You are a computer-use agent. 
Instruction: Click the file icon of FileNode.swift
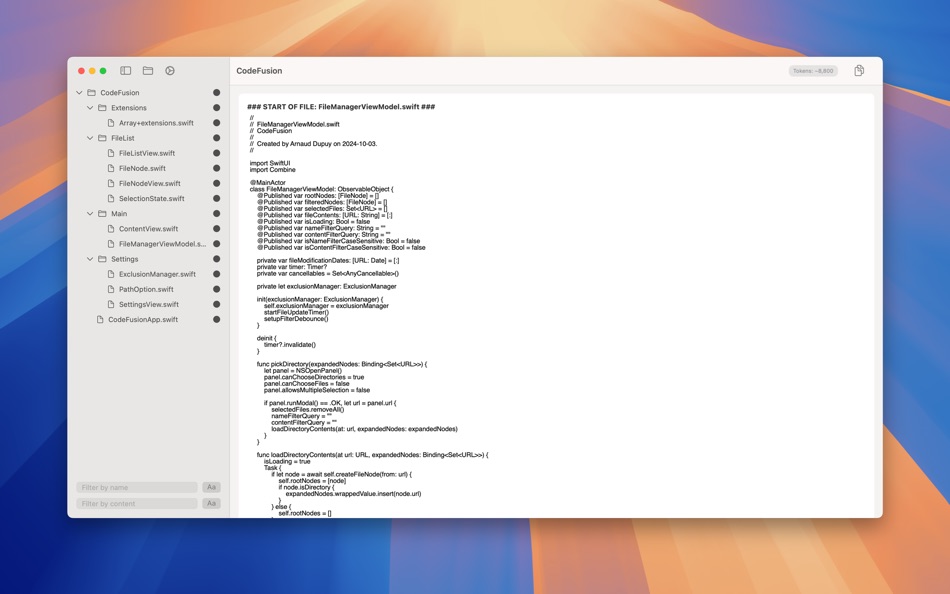click(111, 169)
